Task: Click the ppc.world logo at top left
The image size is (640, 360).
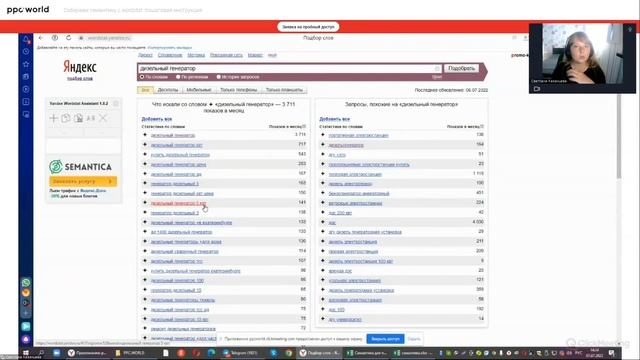Action: click(x=28, y=9)
